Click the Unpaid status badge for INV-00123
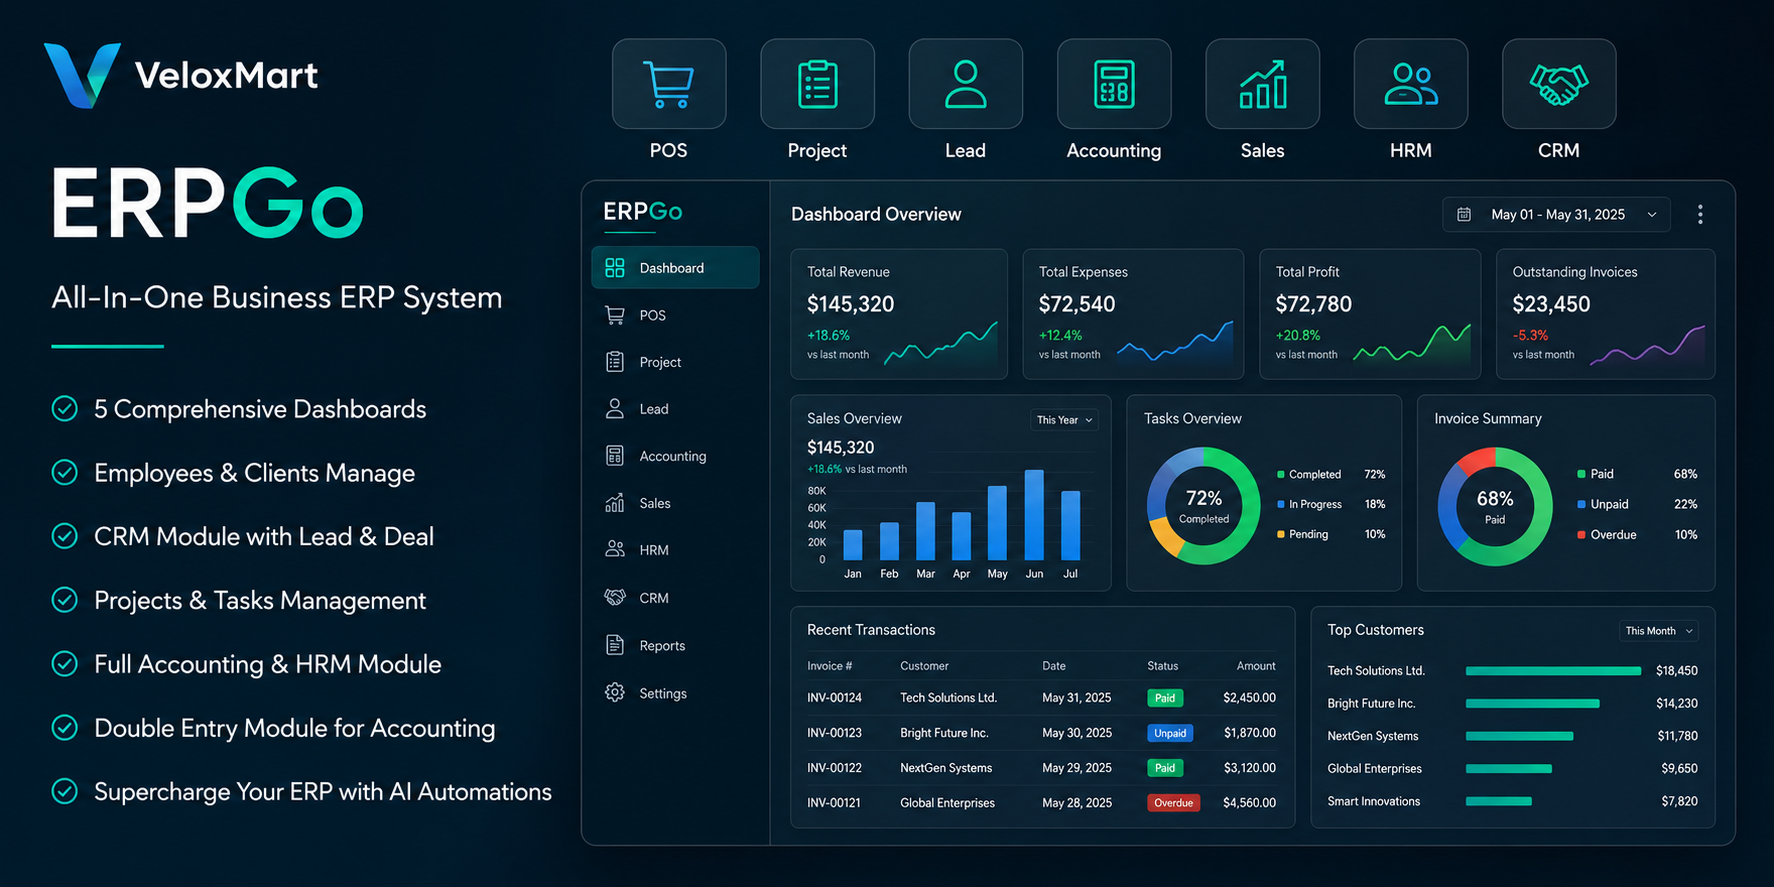The height and width of the screenshot is (887, 1774). [x=1170, y=733]
